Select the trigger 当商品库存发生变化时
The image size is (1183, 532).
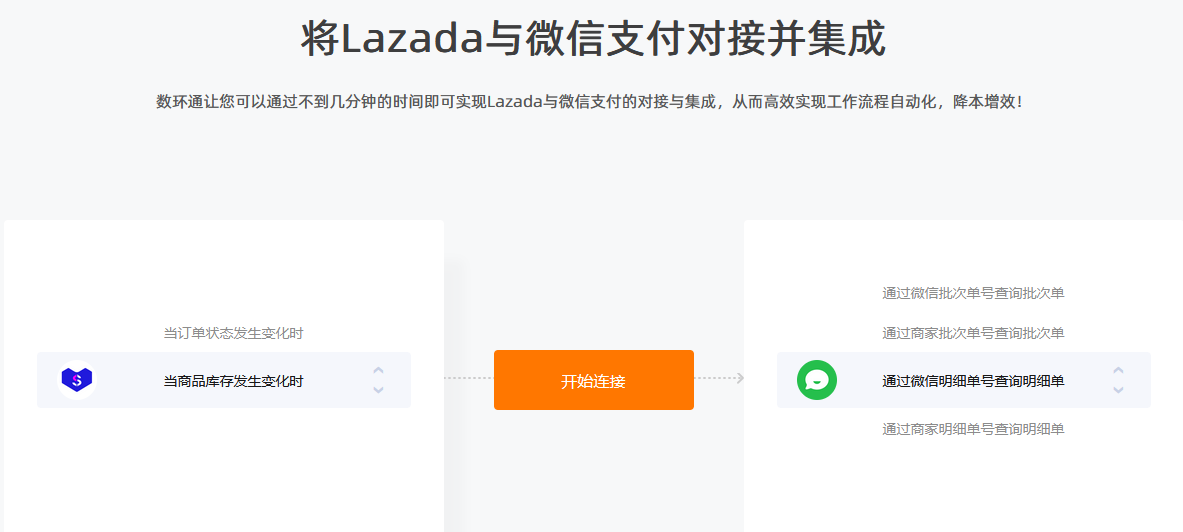(x=234, y=382)
